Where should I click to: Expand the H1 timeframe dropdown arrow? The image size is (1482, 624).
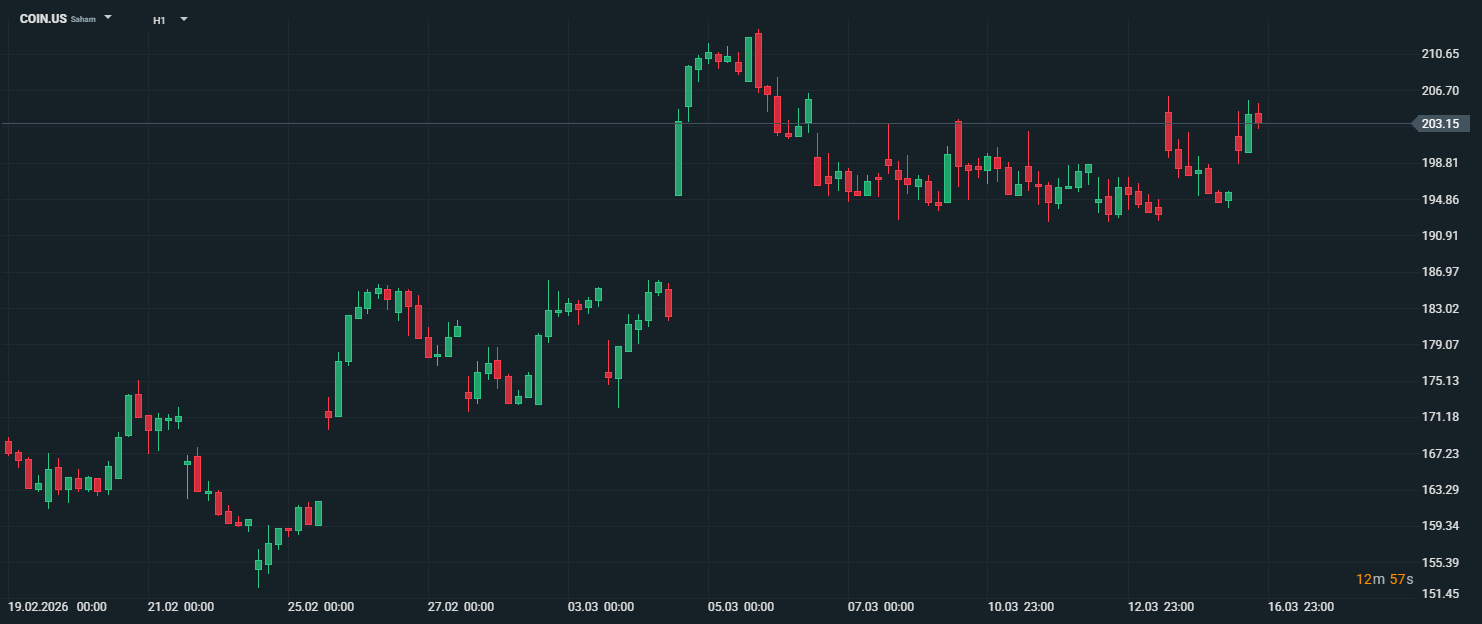coord(184,19)
